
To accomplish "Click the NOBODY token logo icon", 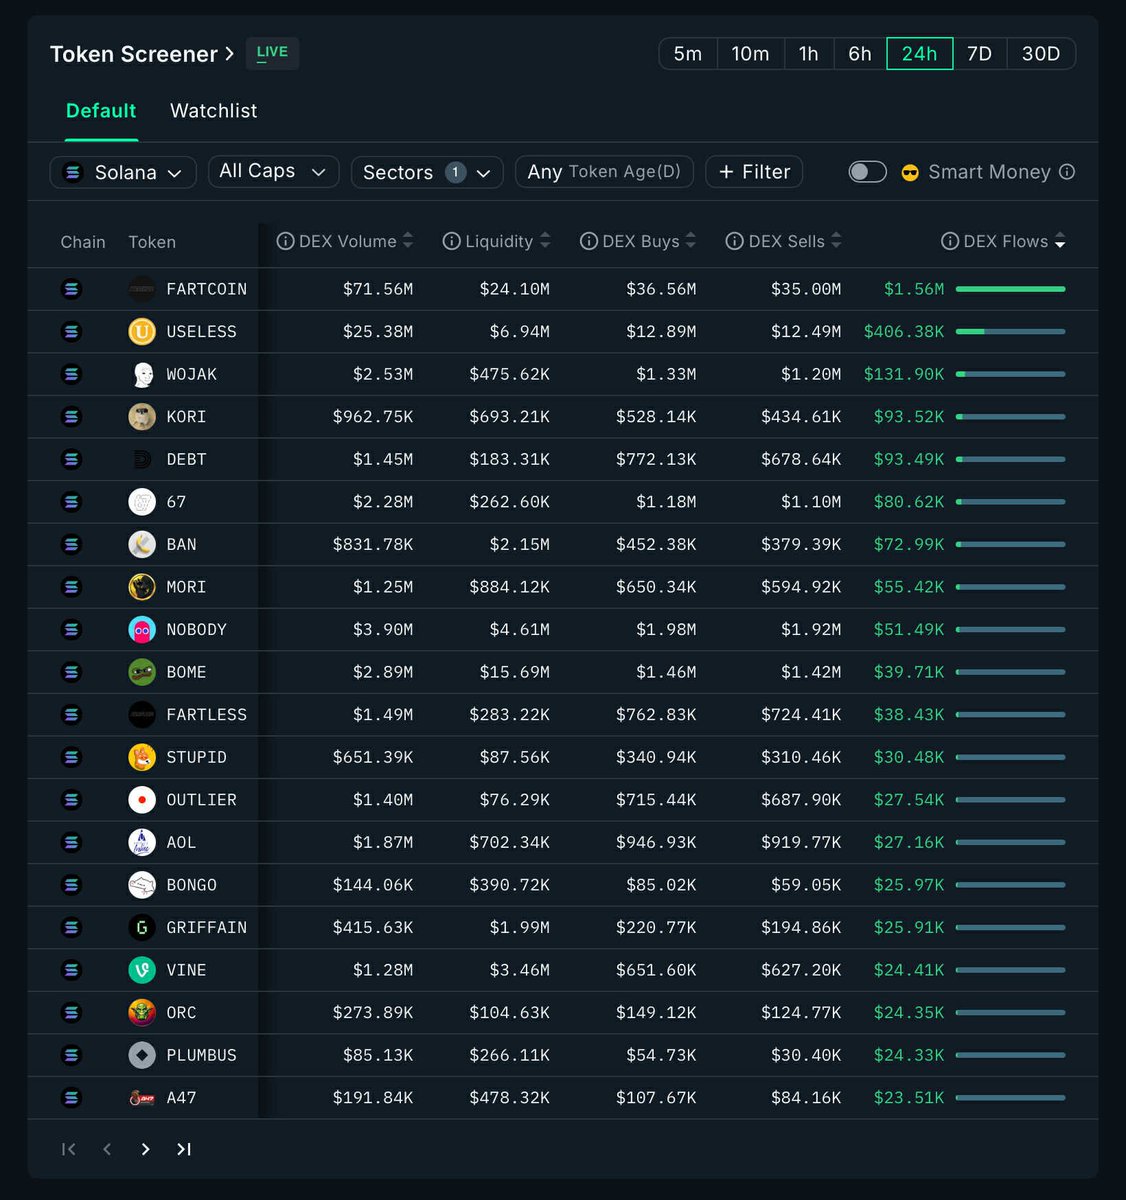I will [142, 629].
